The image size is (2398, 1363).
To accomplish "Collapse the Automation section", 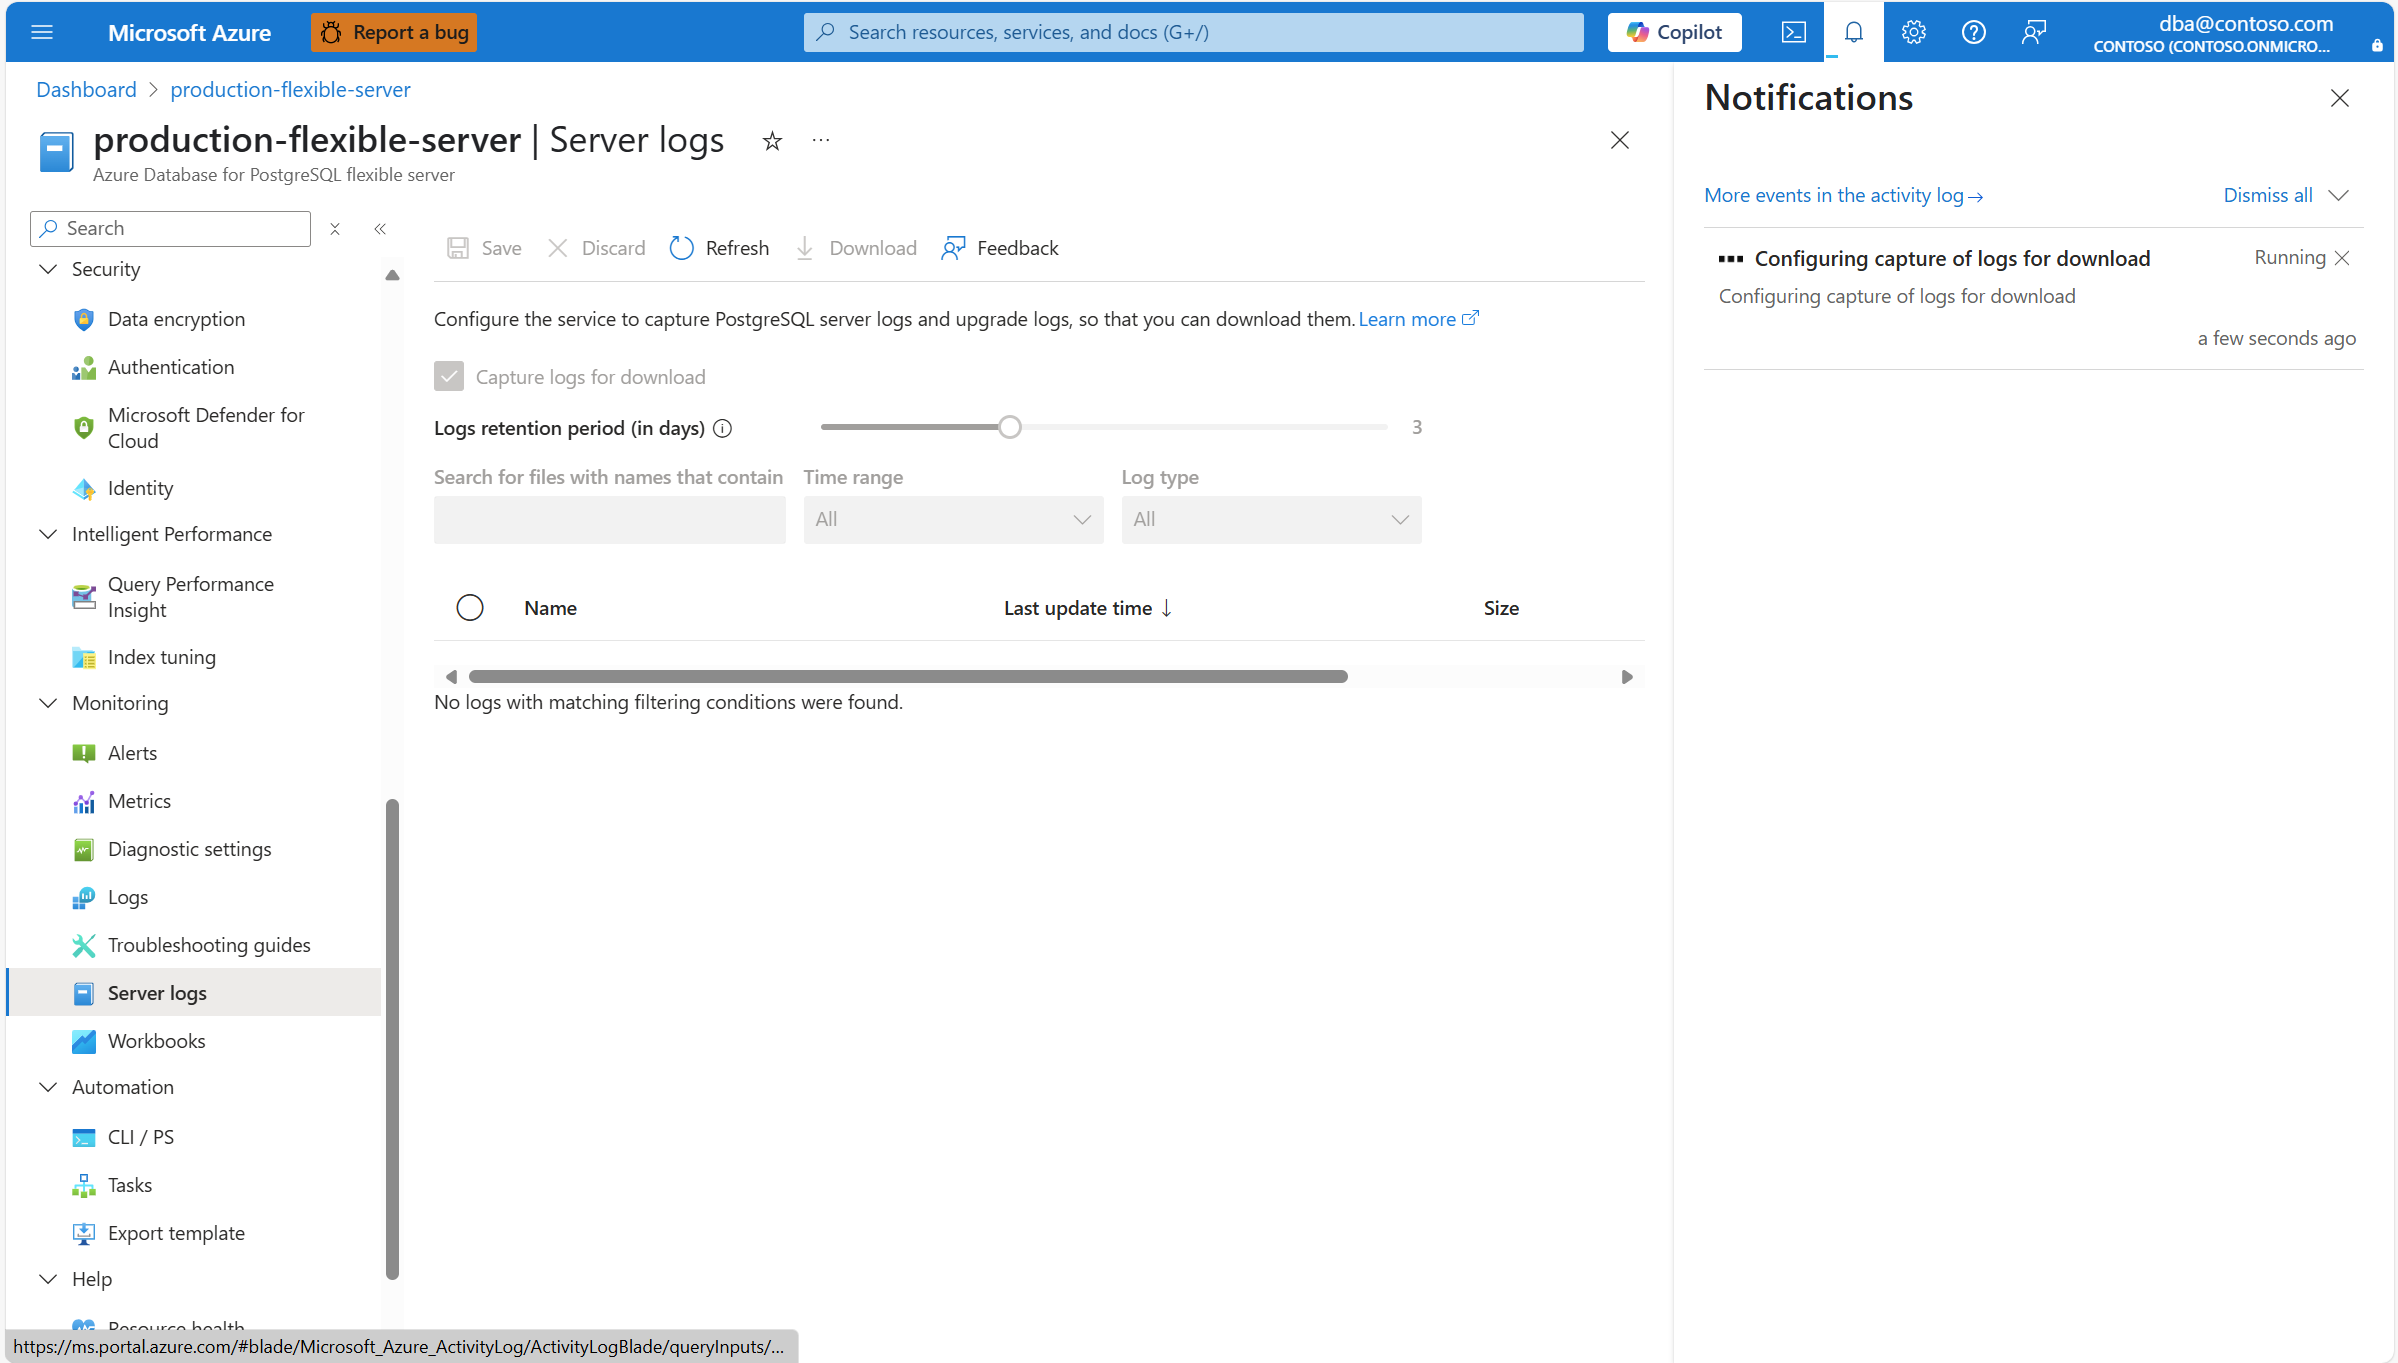I will pos(47,1087).
